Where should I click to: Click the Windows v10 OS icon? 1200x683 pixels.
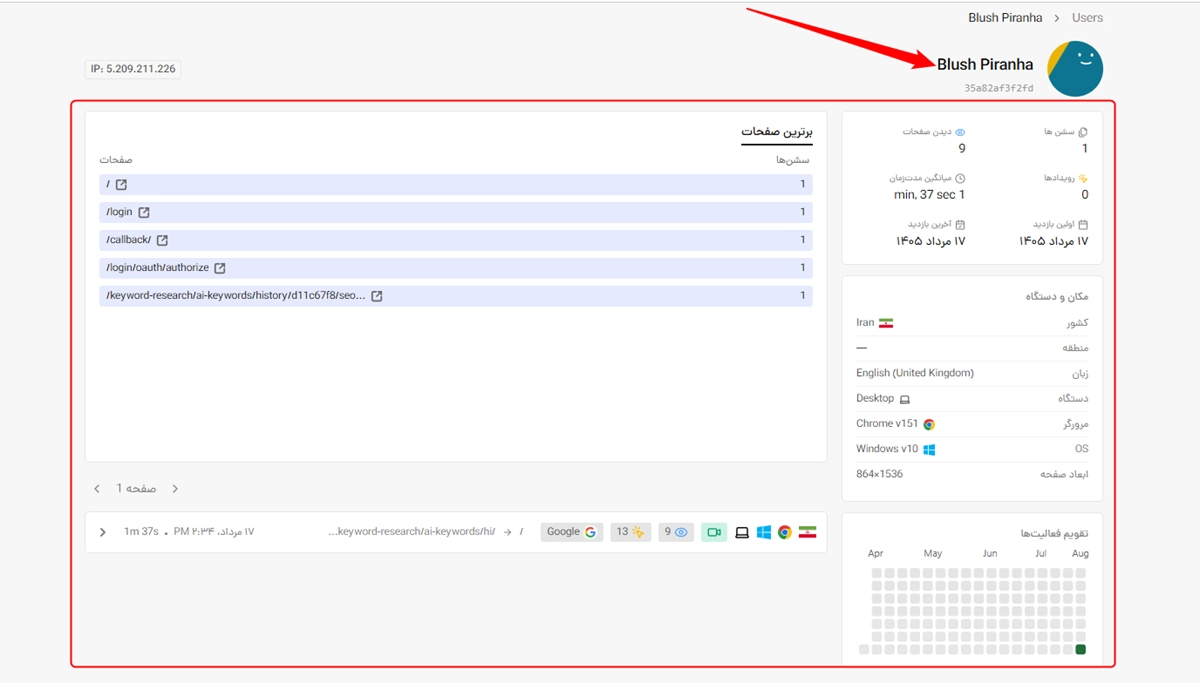929,450
